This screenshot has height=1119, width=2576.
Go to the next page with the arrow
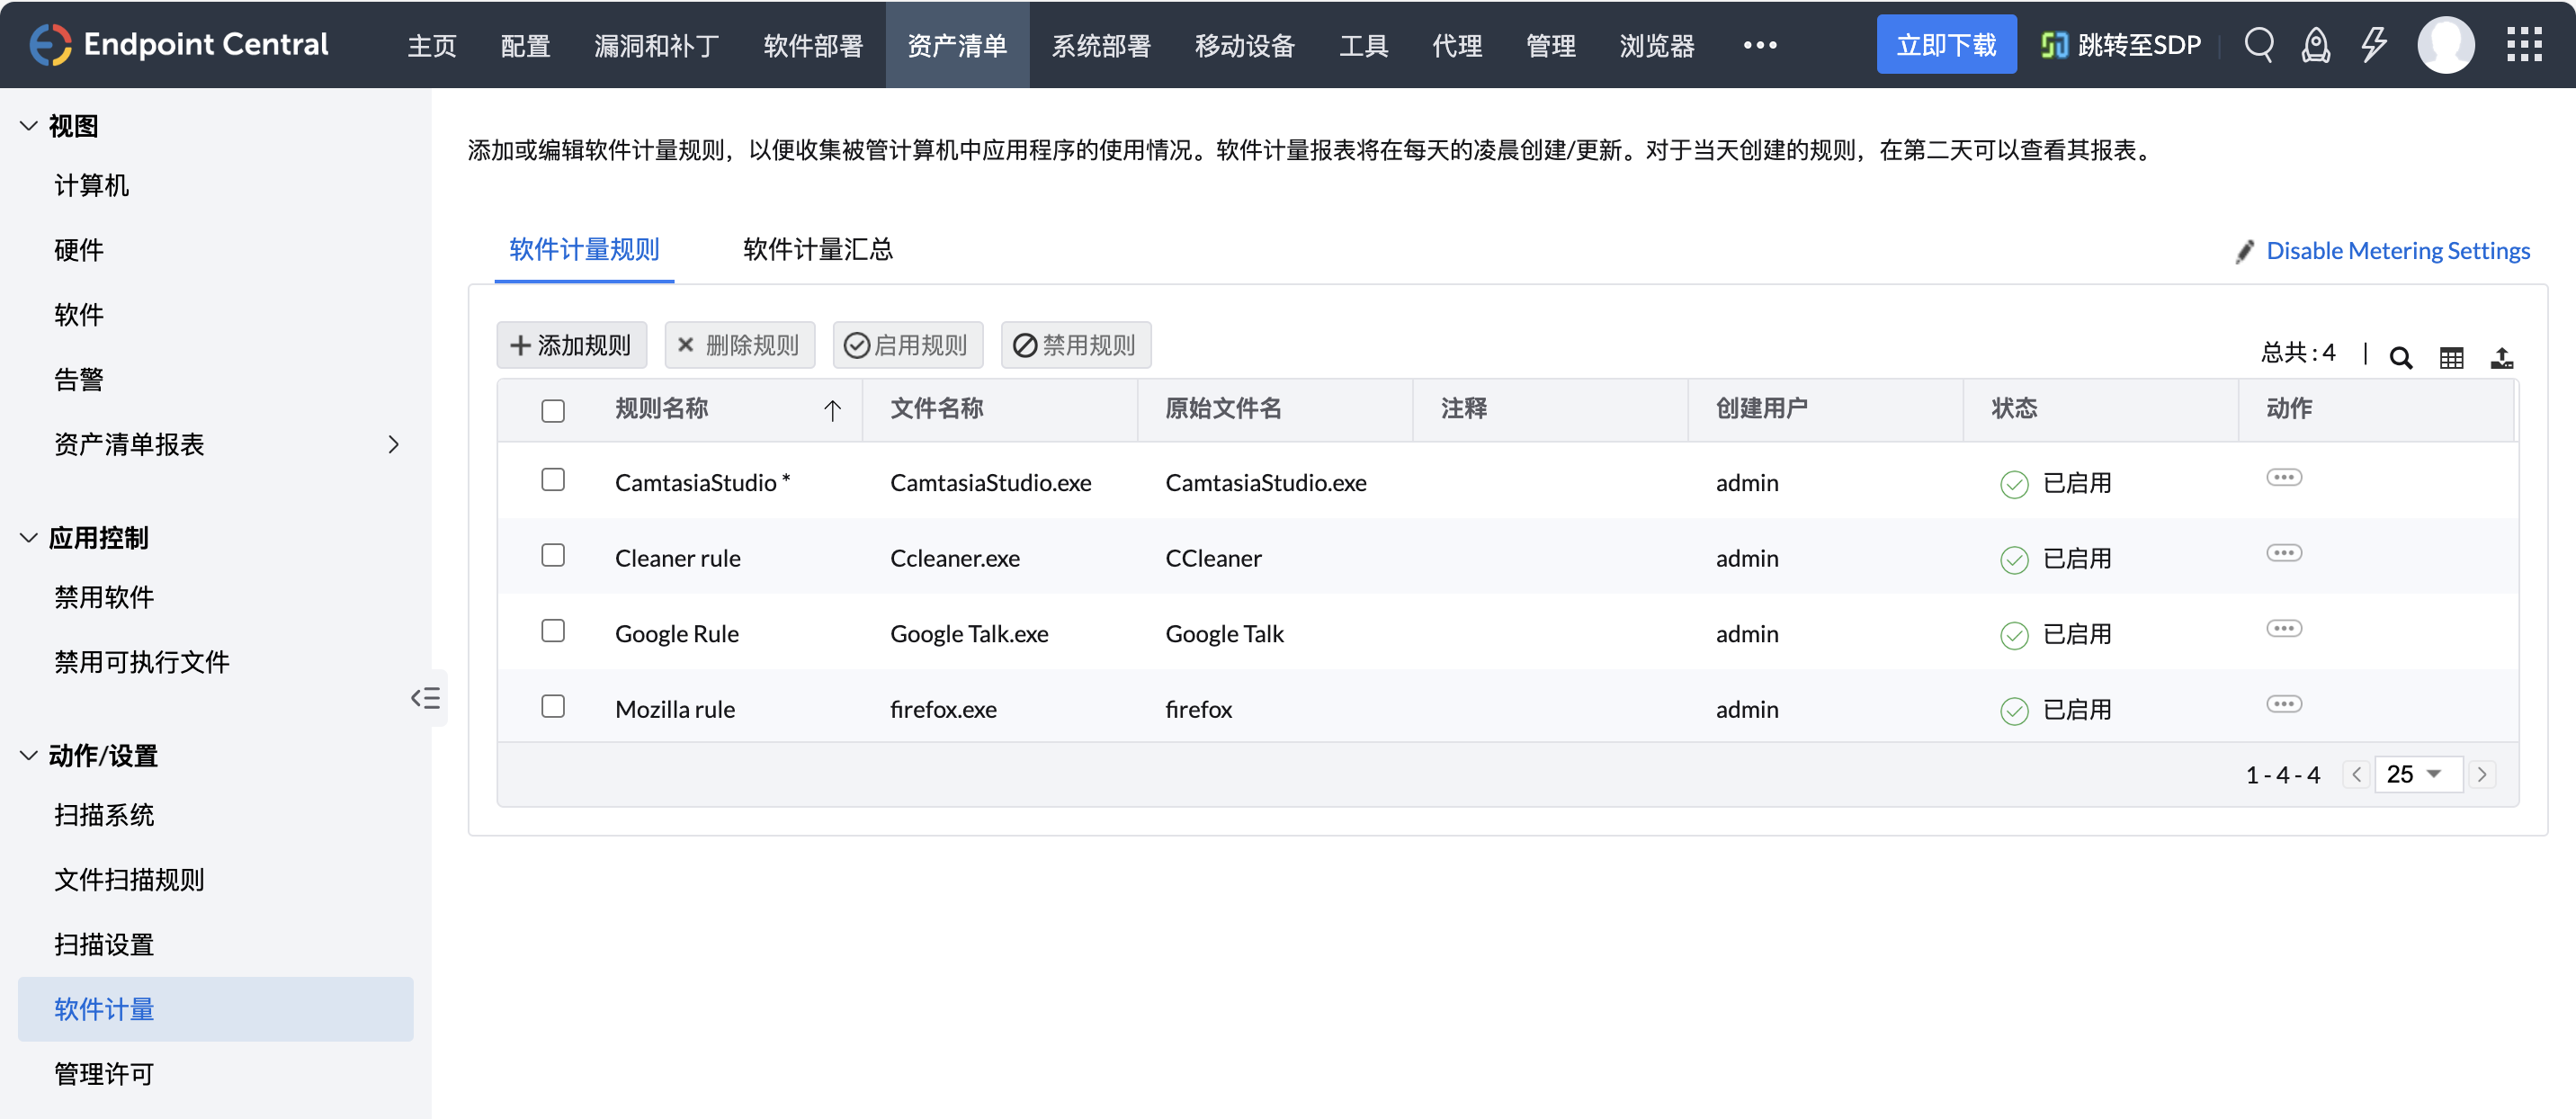2483,773
